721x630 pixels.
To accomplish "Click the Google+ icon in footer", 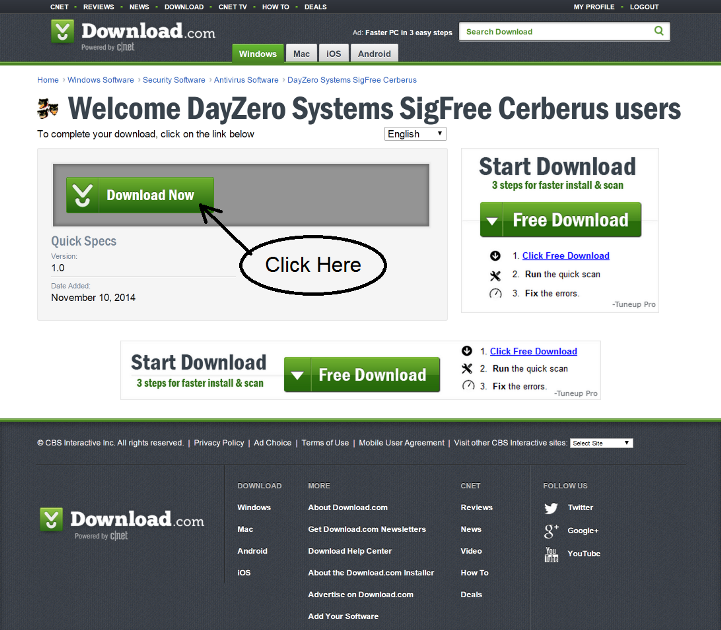I will [551, 530].
